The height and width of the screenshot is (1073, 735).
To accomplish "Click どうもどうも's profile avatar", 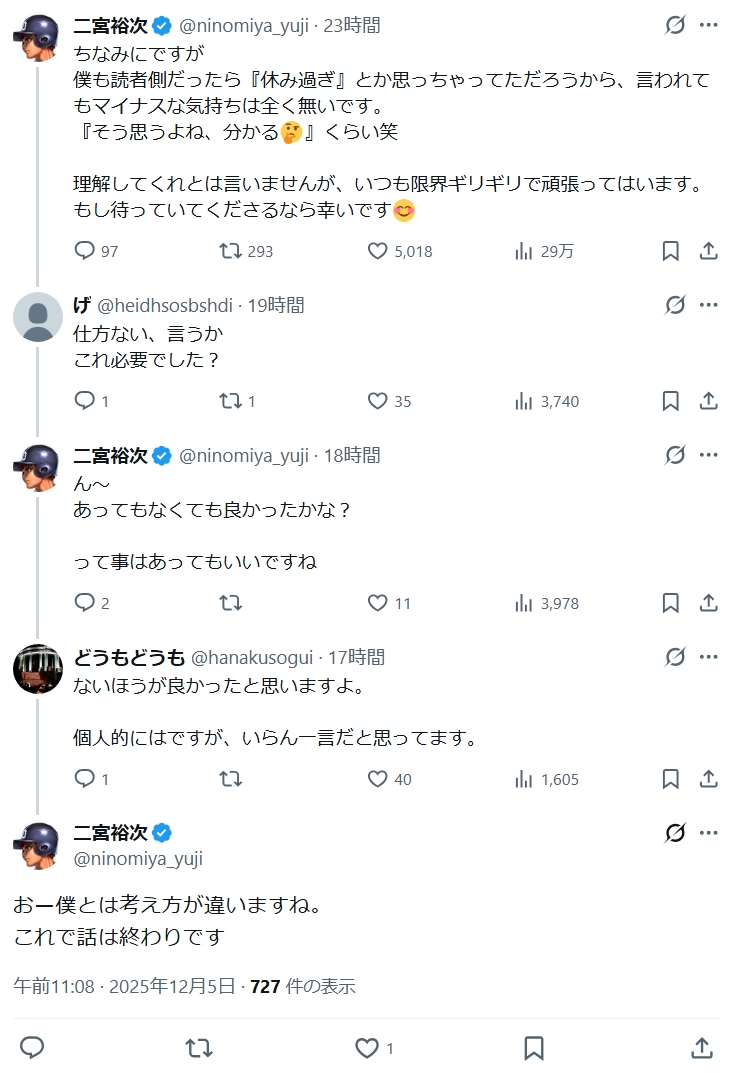I will pyautogui.click(x=38, y=669).
